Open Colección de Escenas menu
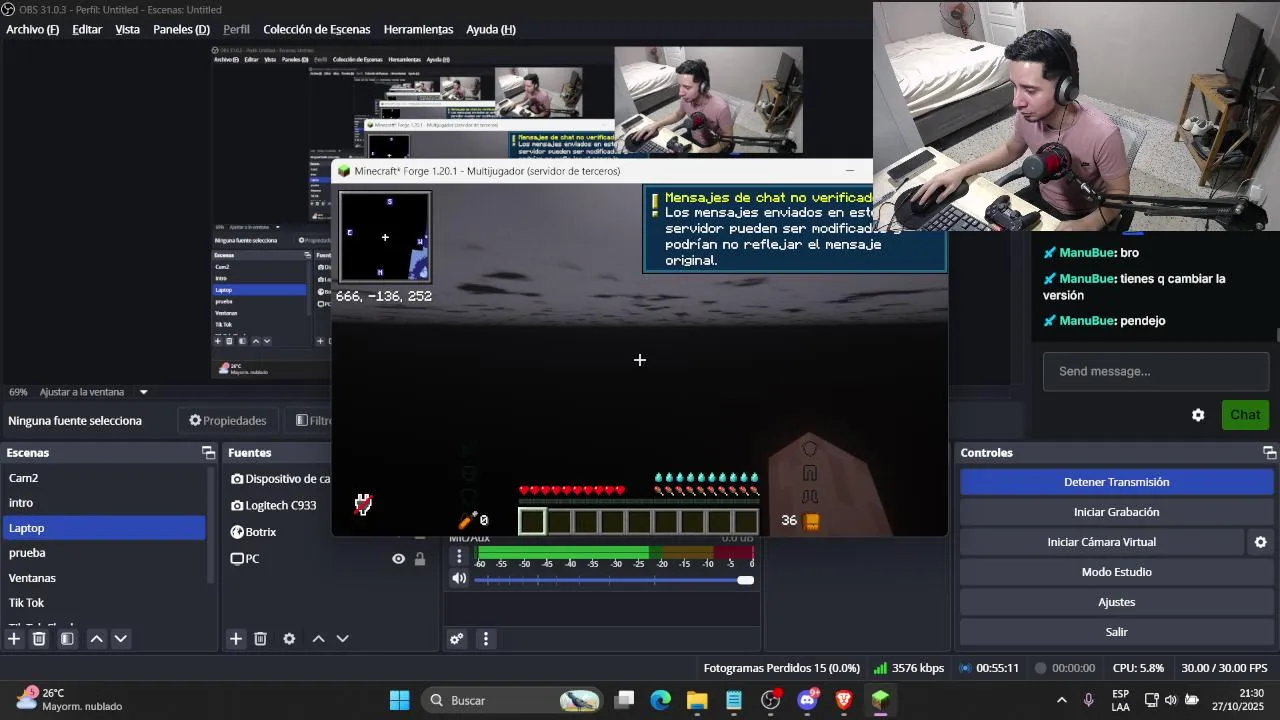The width and height of the screenshot is (1280, 720). click(317, 29)
